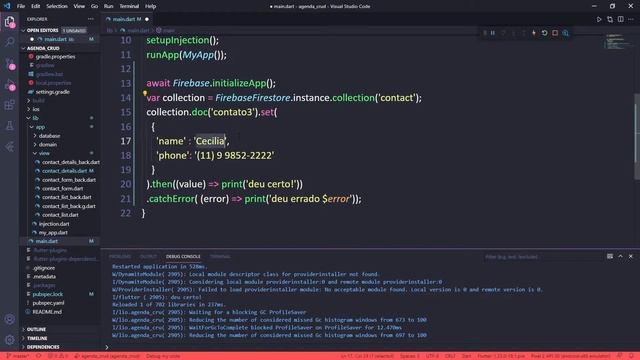640x360 pixels.
Task: Open the Explorer view in activity bar
Action: (x=9, y=21)
